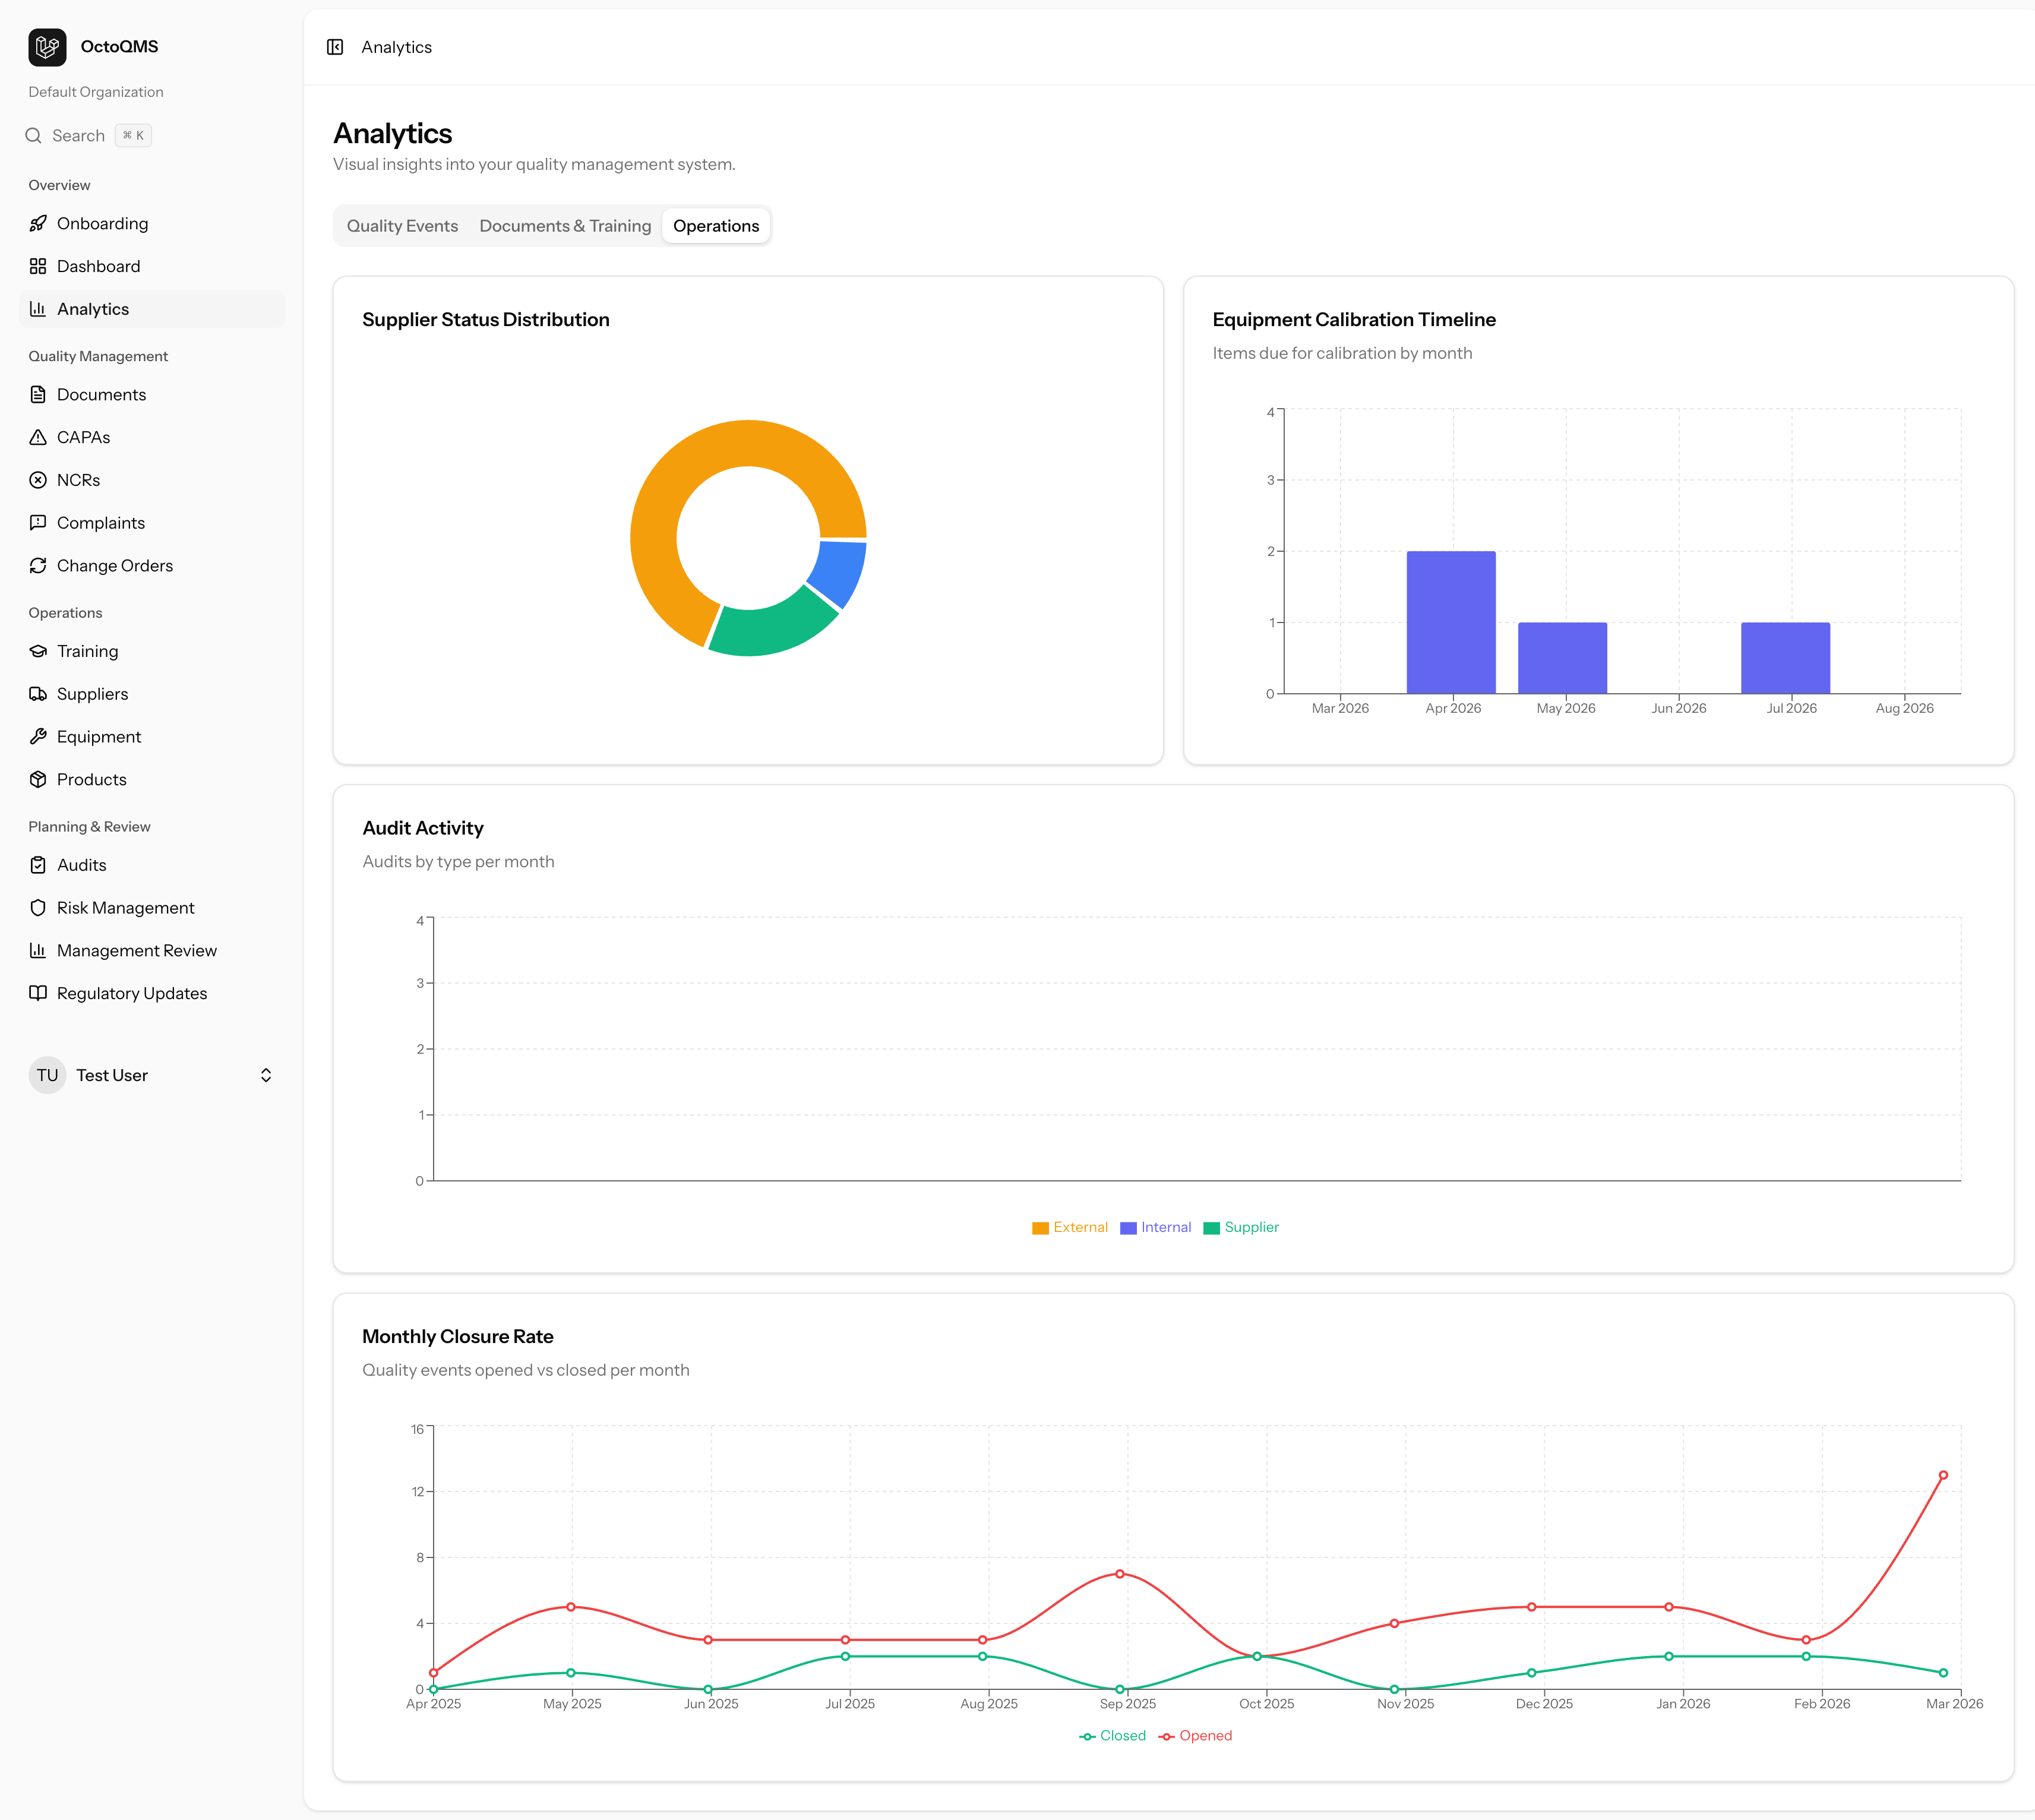Image resolution: width=2035 pixels, height=1820 pixels.
Task: Click the TU user avatar
Action: pyautogui.click(x=47, y=1075)
